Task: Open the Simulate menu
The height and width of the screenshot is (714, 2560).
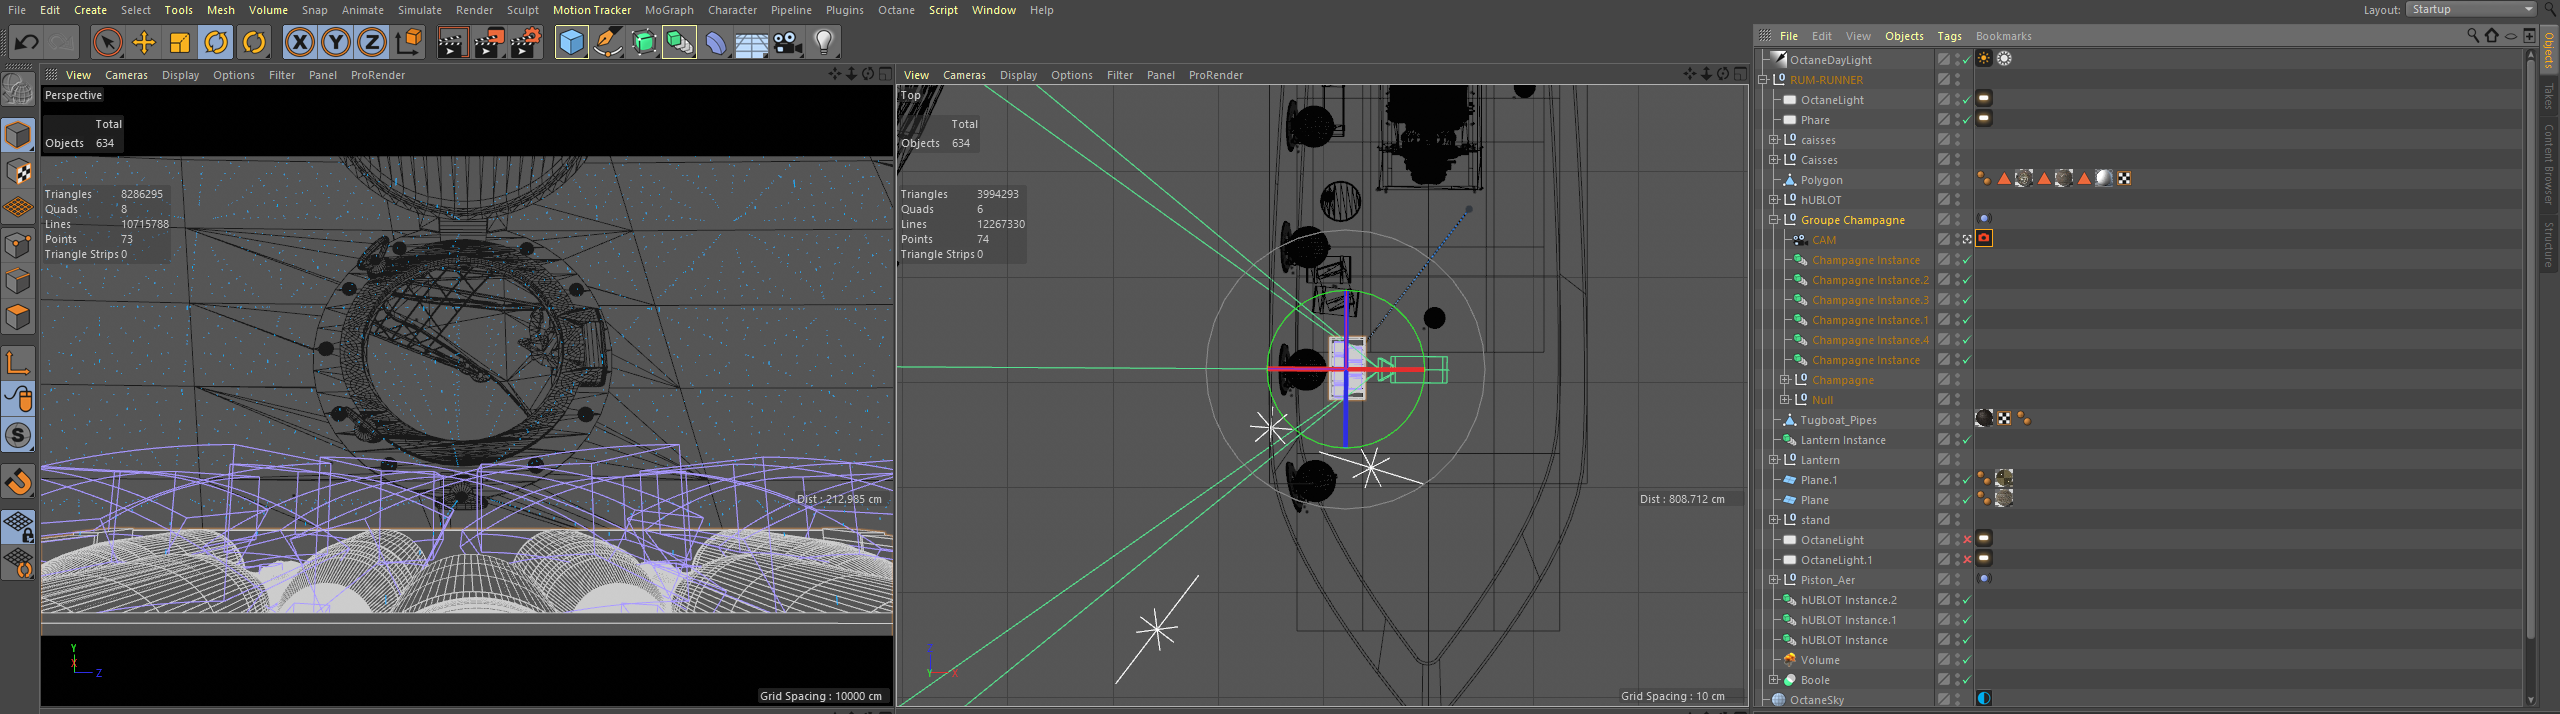Action: coord(420,10)
